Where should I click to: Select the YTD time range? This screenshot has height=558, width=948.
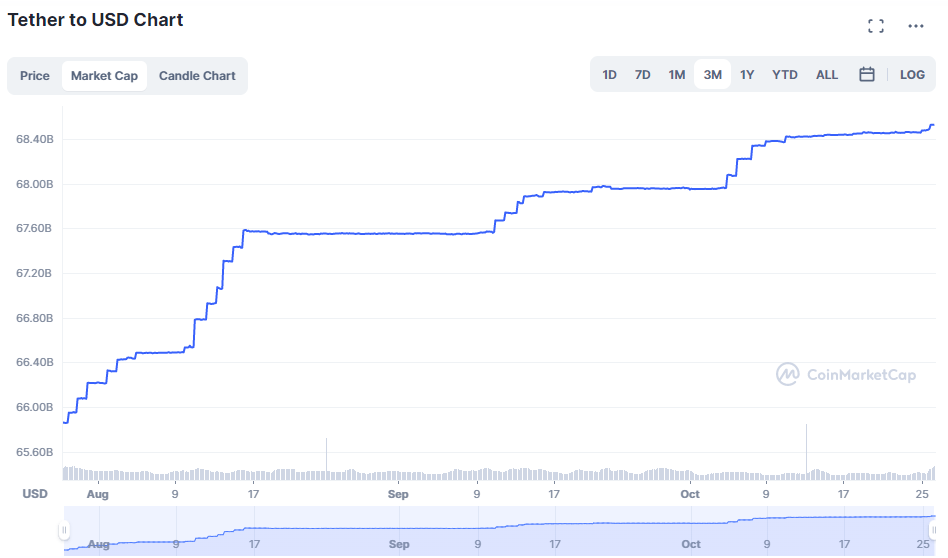click(785, 75)
